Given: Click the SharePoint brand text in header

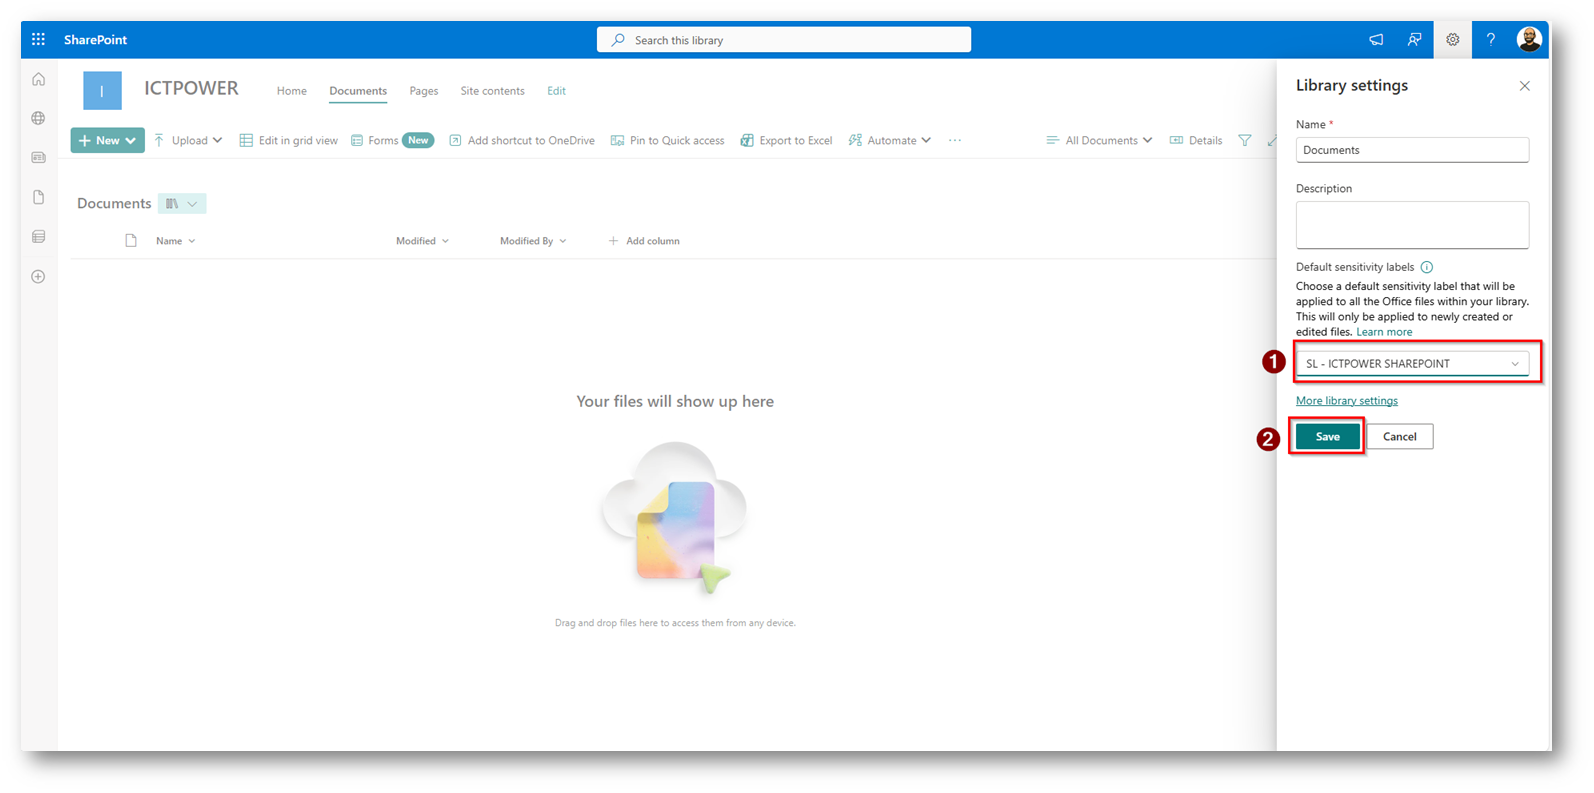Looking at the screenshot, I should click(95, 40).
